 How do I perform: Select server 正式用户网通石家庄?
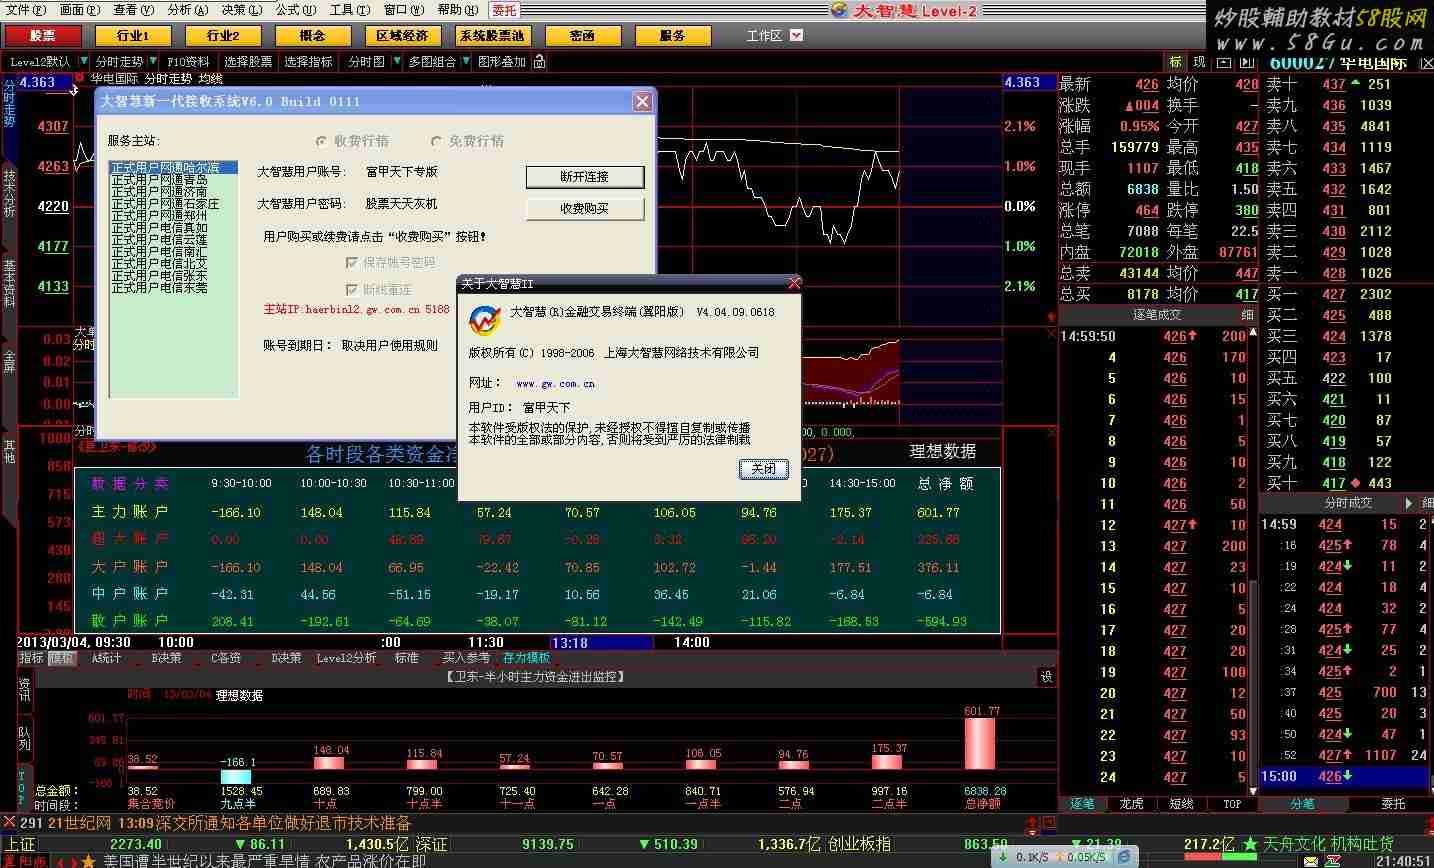coord(173,203)
